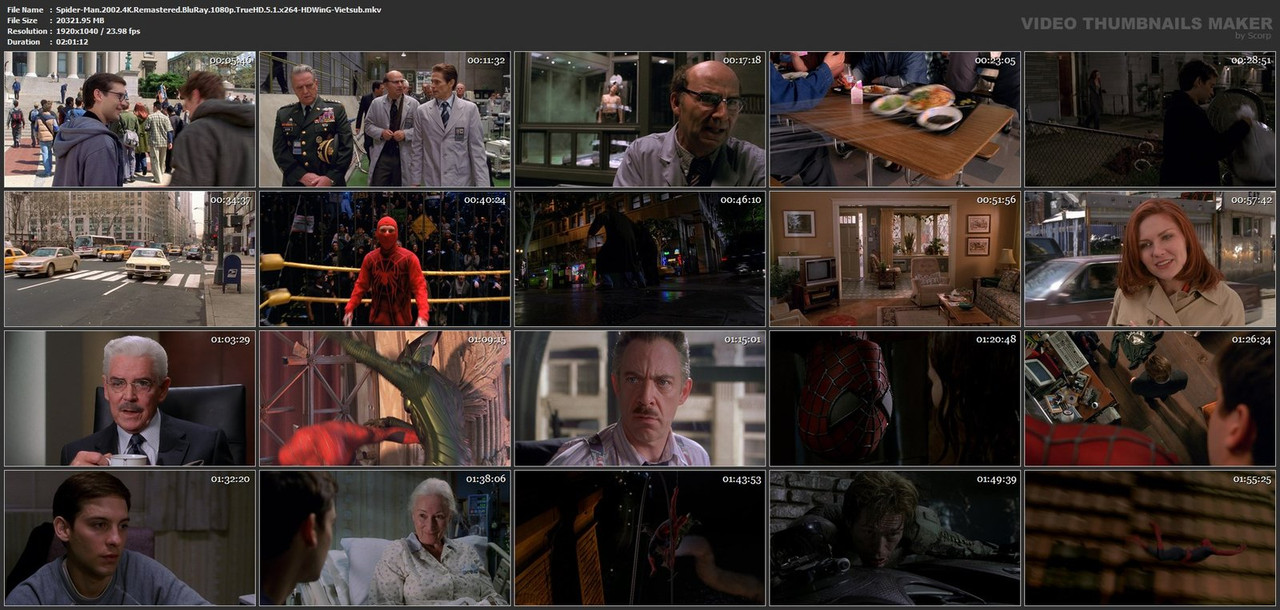Click the 'Resolution' label
1280x610 pixels.
click(x=25, y=31)
